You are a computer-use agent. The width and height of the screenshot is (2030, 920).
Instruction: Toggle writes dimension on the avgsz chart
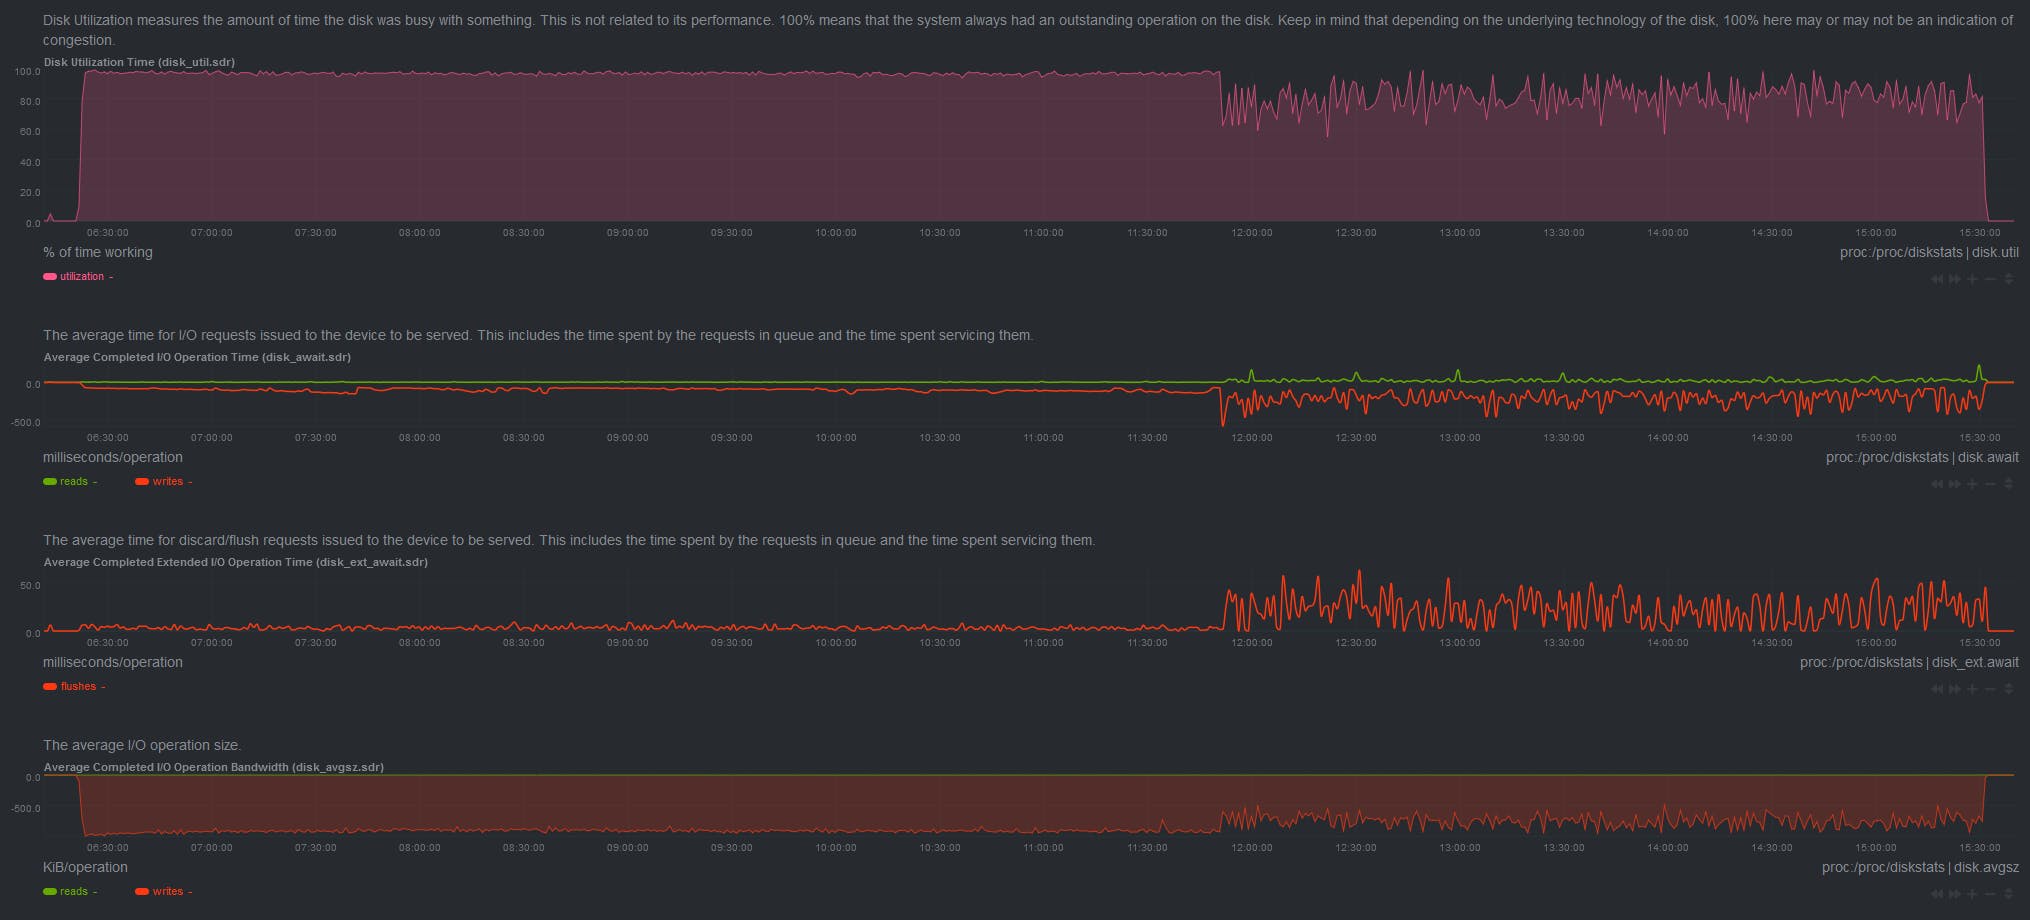tap(164, 892)
